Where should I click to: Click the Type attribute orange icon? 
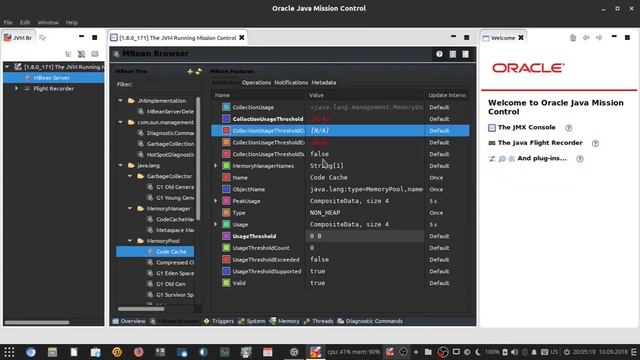click(x=226, y=213)
